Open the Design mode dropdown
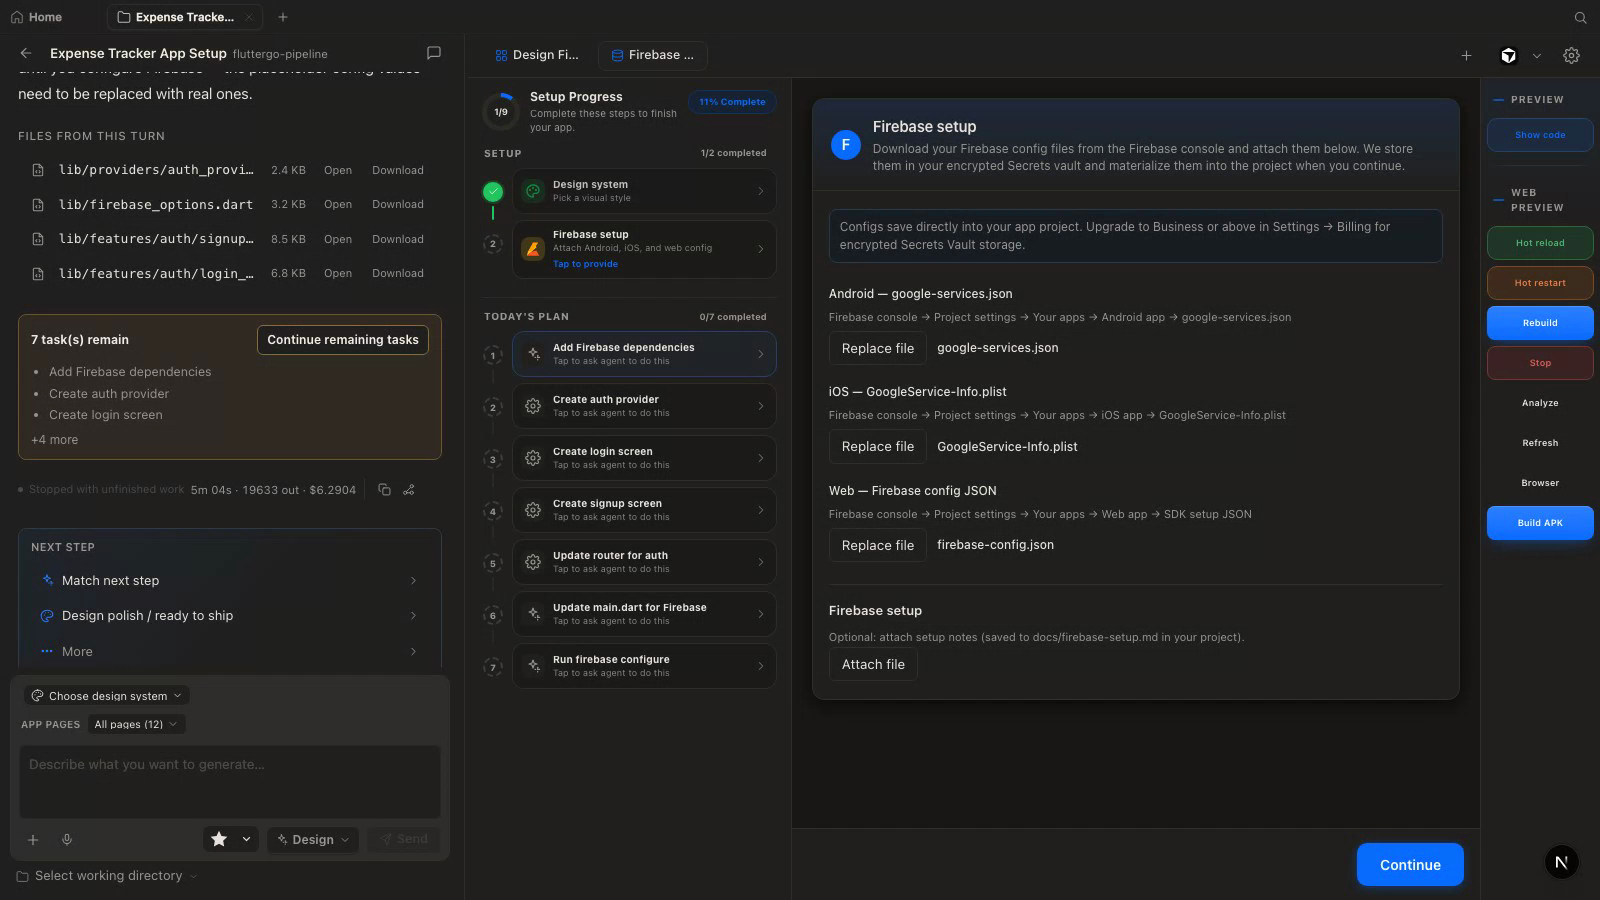This screenshot has height=900, width=1600. coord(313,840)
